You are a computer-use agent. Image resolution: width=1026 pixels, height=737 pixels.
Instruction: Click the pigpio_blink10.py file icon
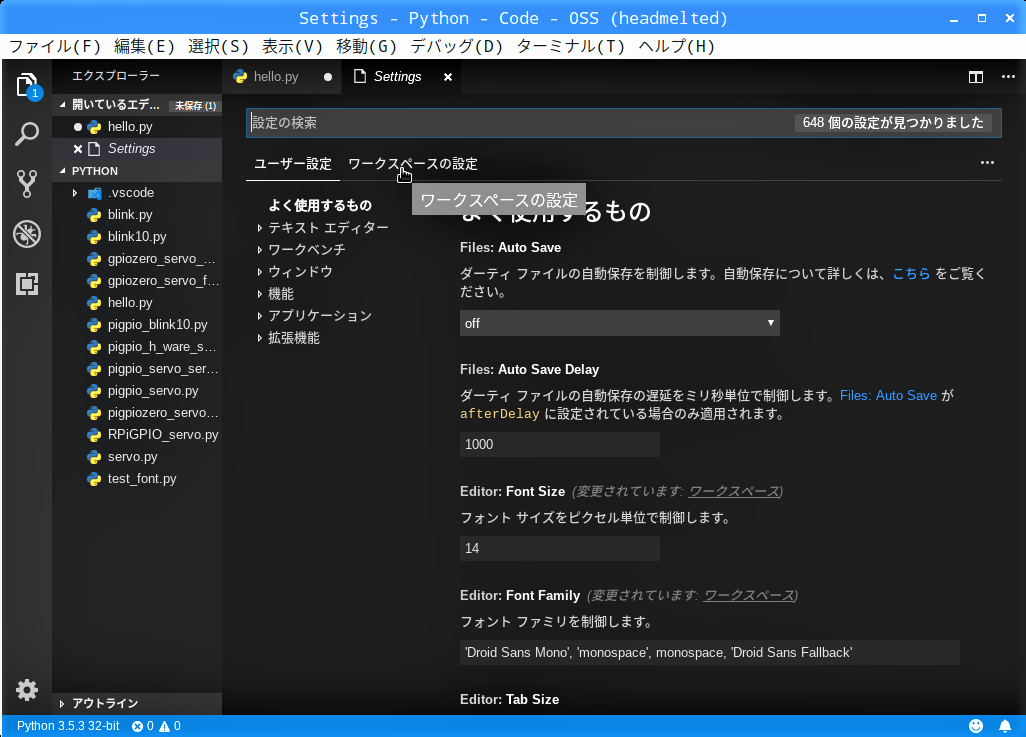[x=94, y=325]
